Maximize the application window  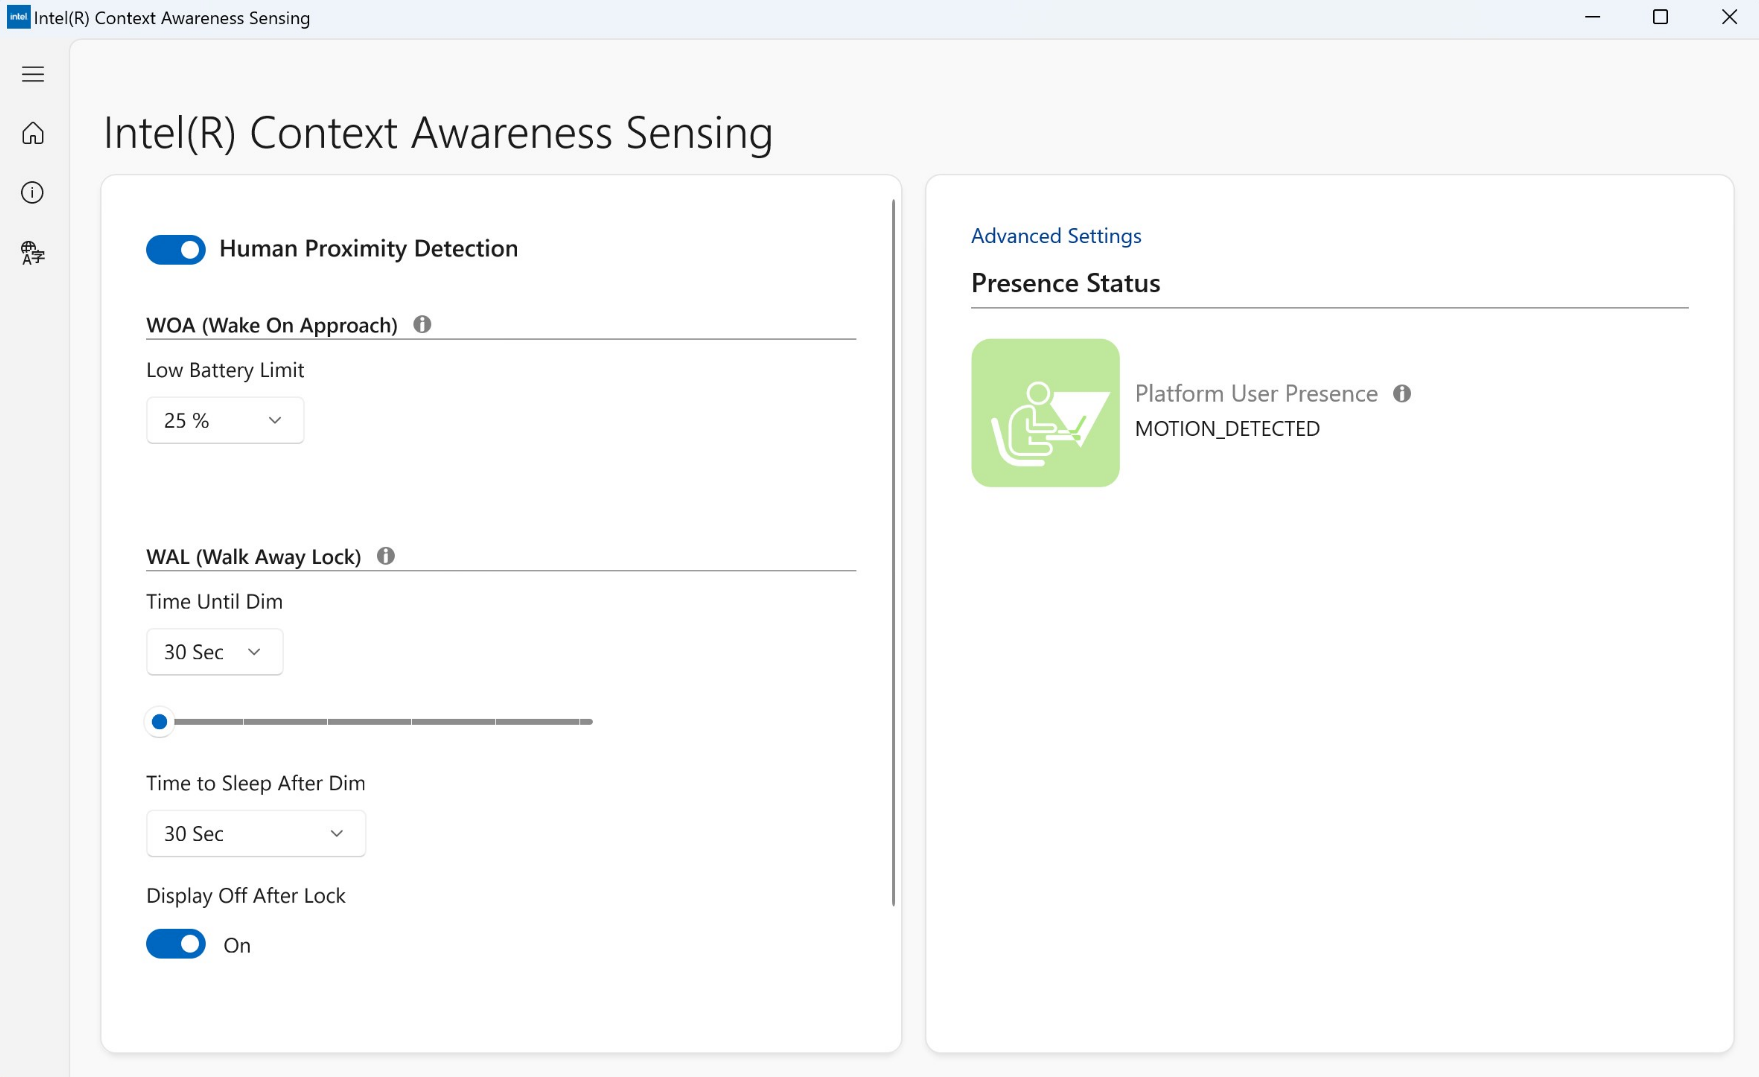point(1661,17)
